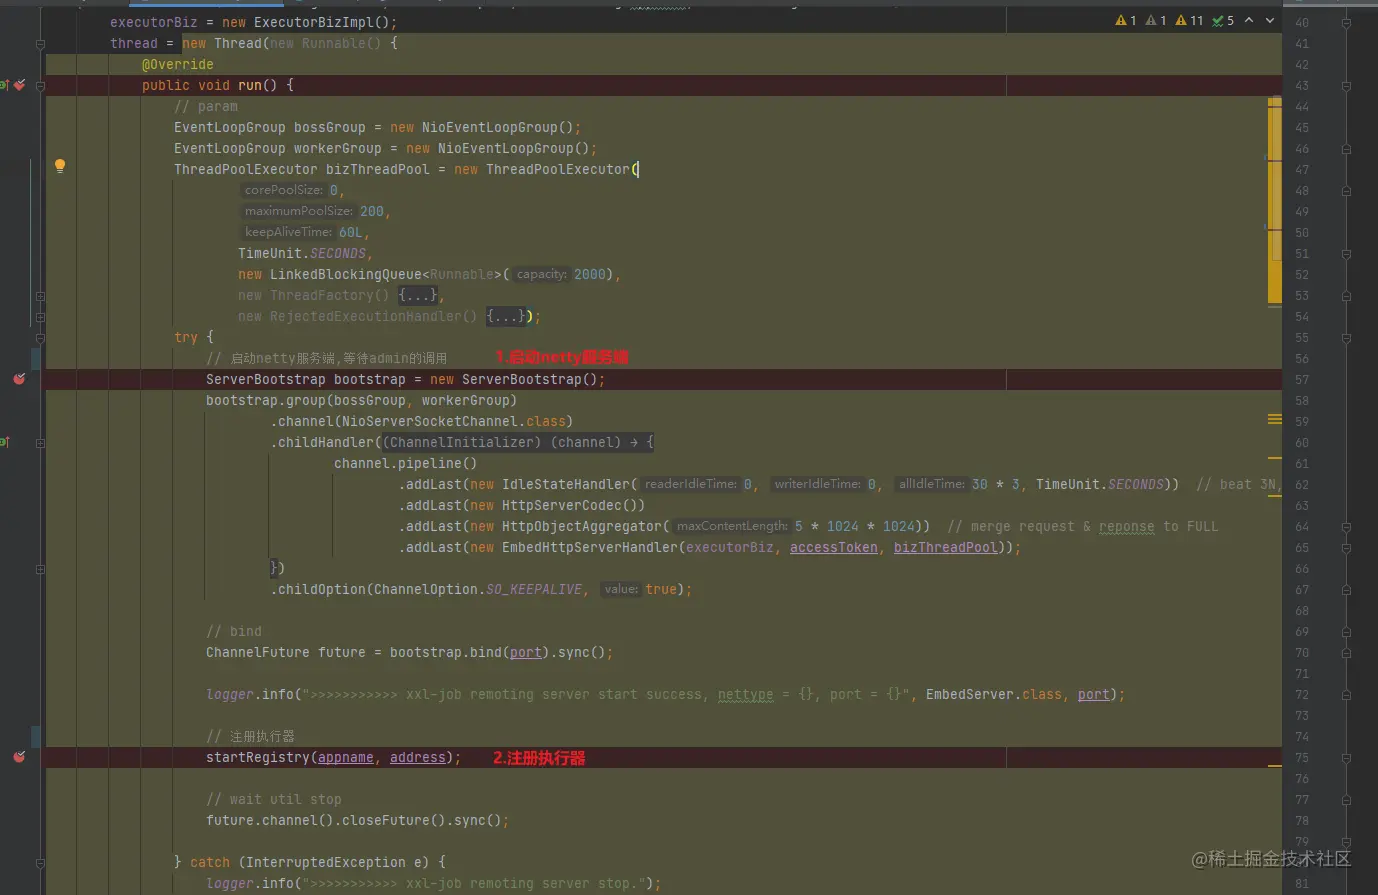
Task: Click InterruptedException in the catch clause
Action: 326,862
